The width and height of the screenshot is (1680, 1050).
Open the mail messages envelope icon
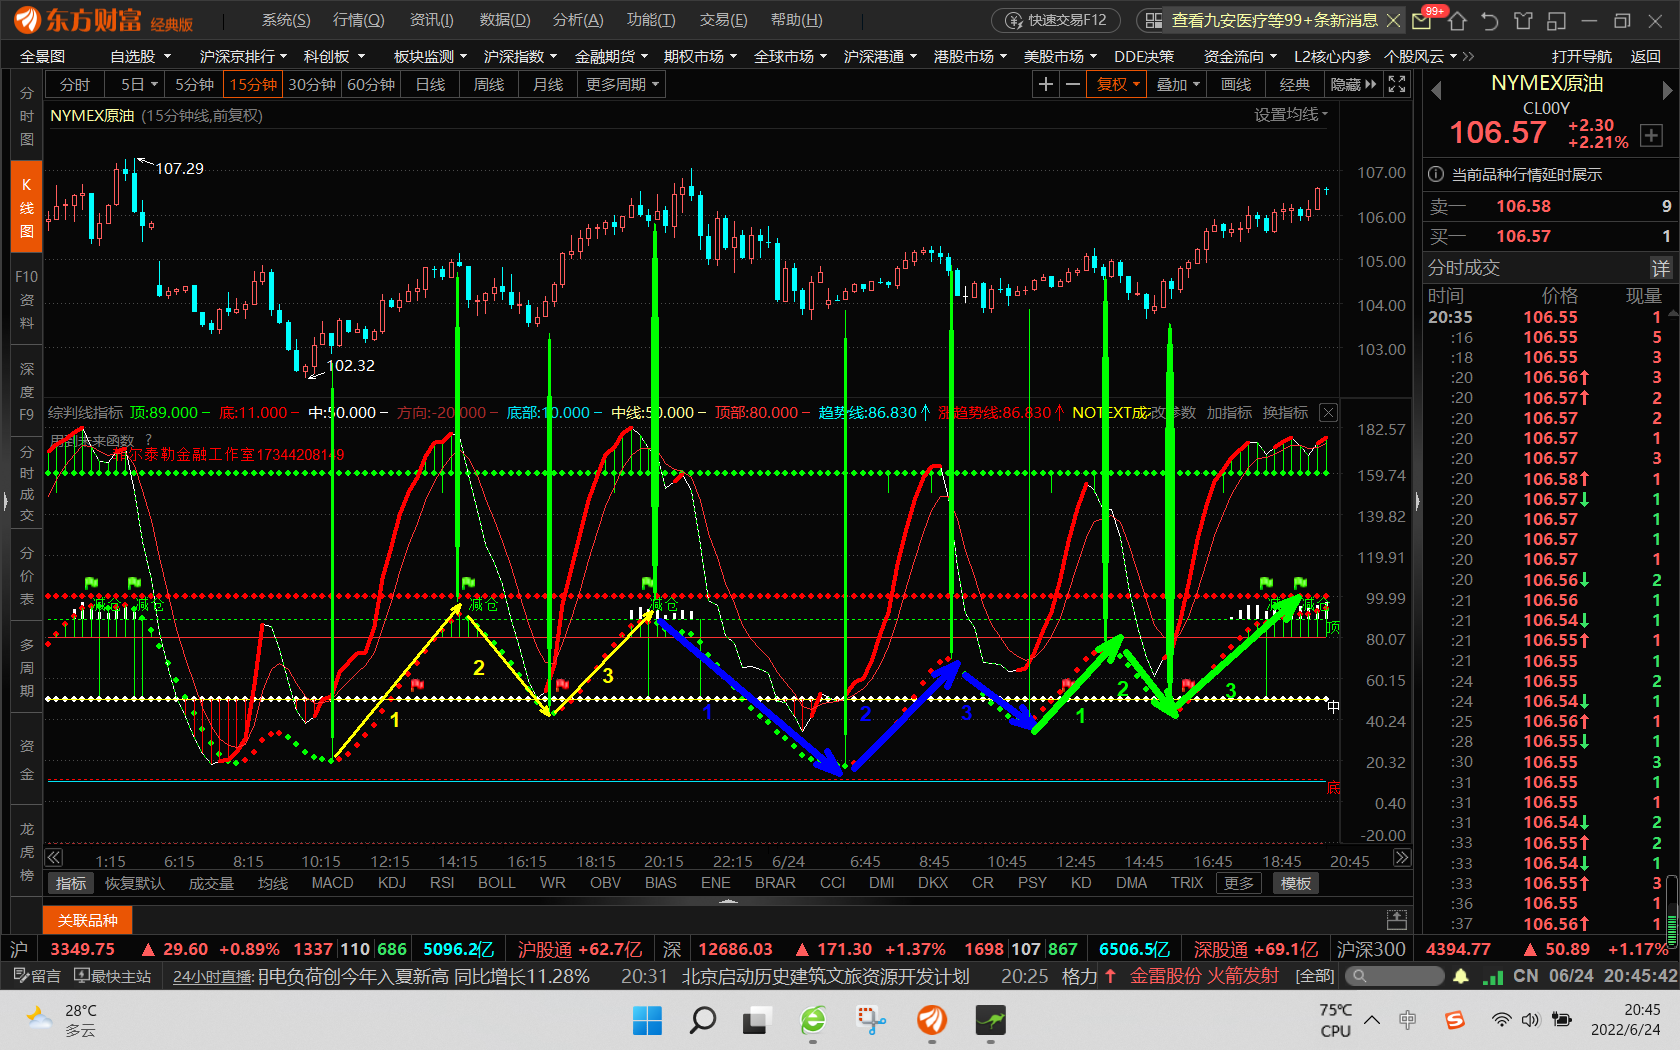click(x=1421, y=21)
